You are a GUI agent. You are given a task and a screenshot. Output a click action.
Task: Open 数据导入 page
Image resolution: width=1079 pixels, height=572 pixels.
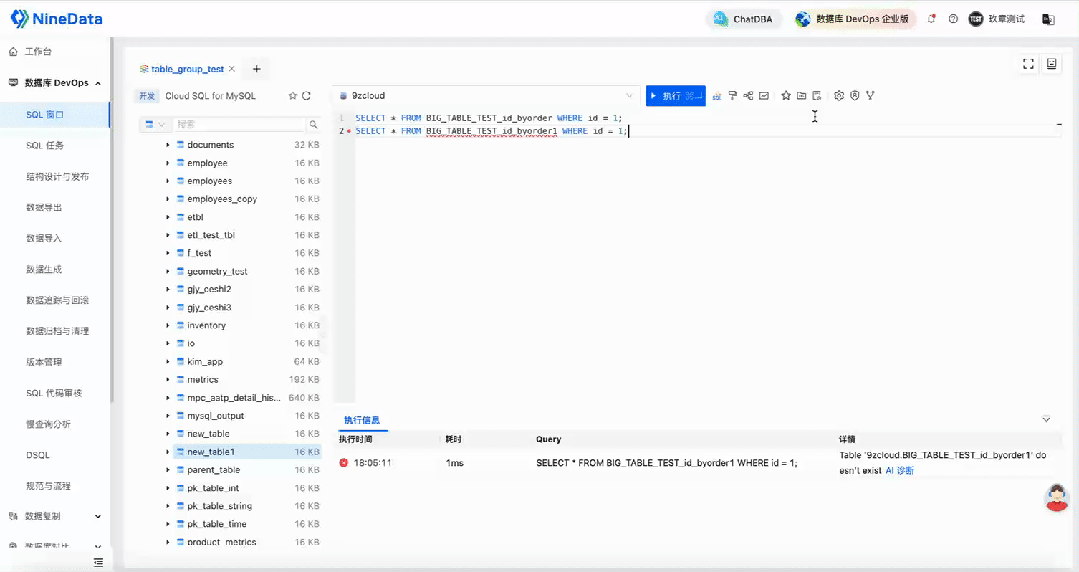(x=44, y=238)
